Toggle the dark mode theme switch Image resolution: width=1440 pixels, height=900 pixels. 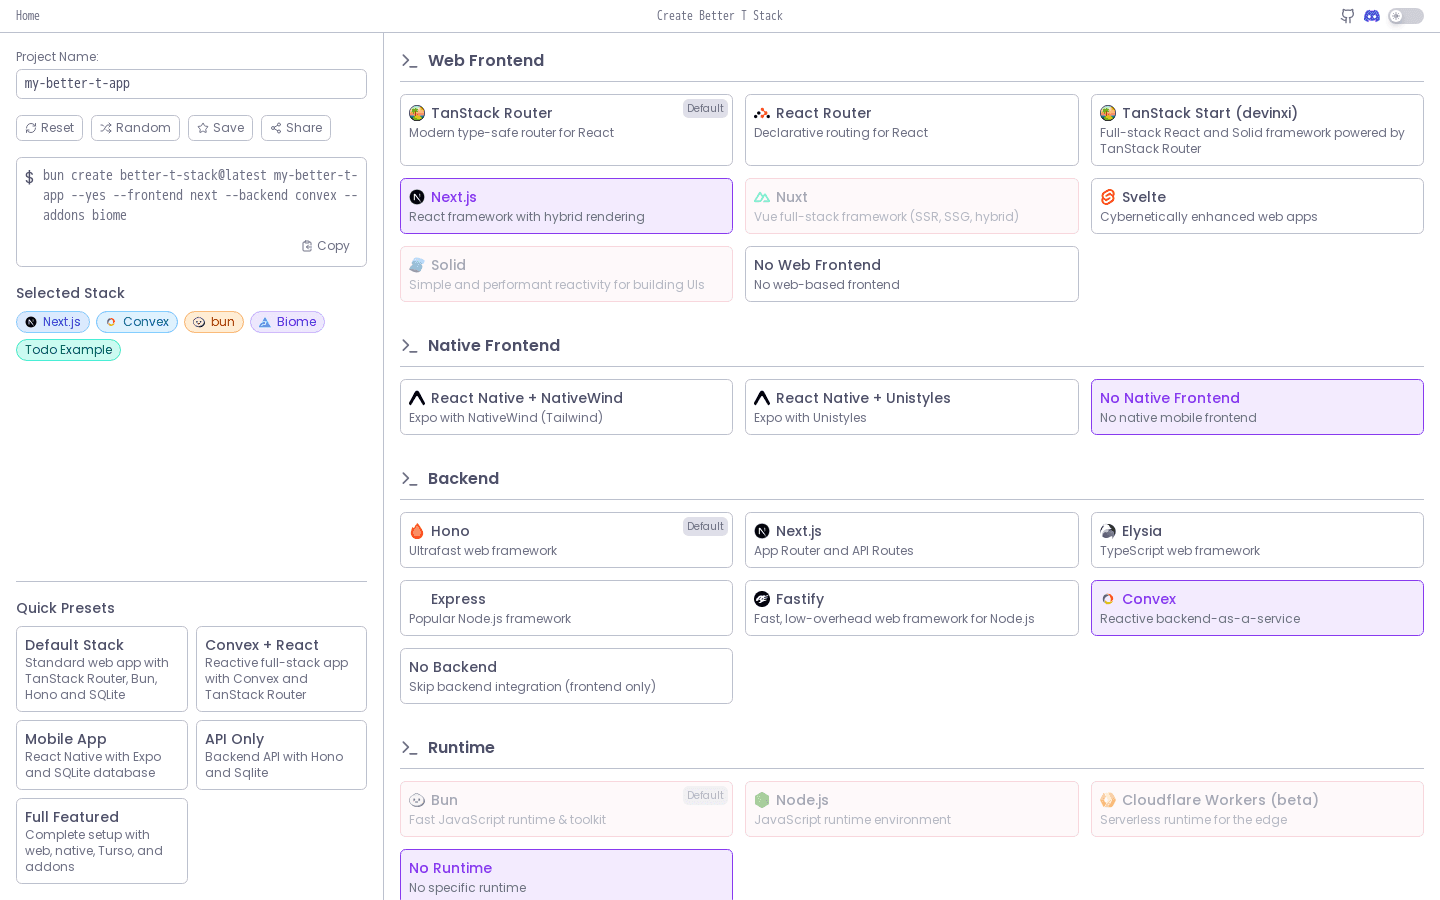point(1405,16)
